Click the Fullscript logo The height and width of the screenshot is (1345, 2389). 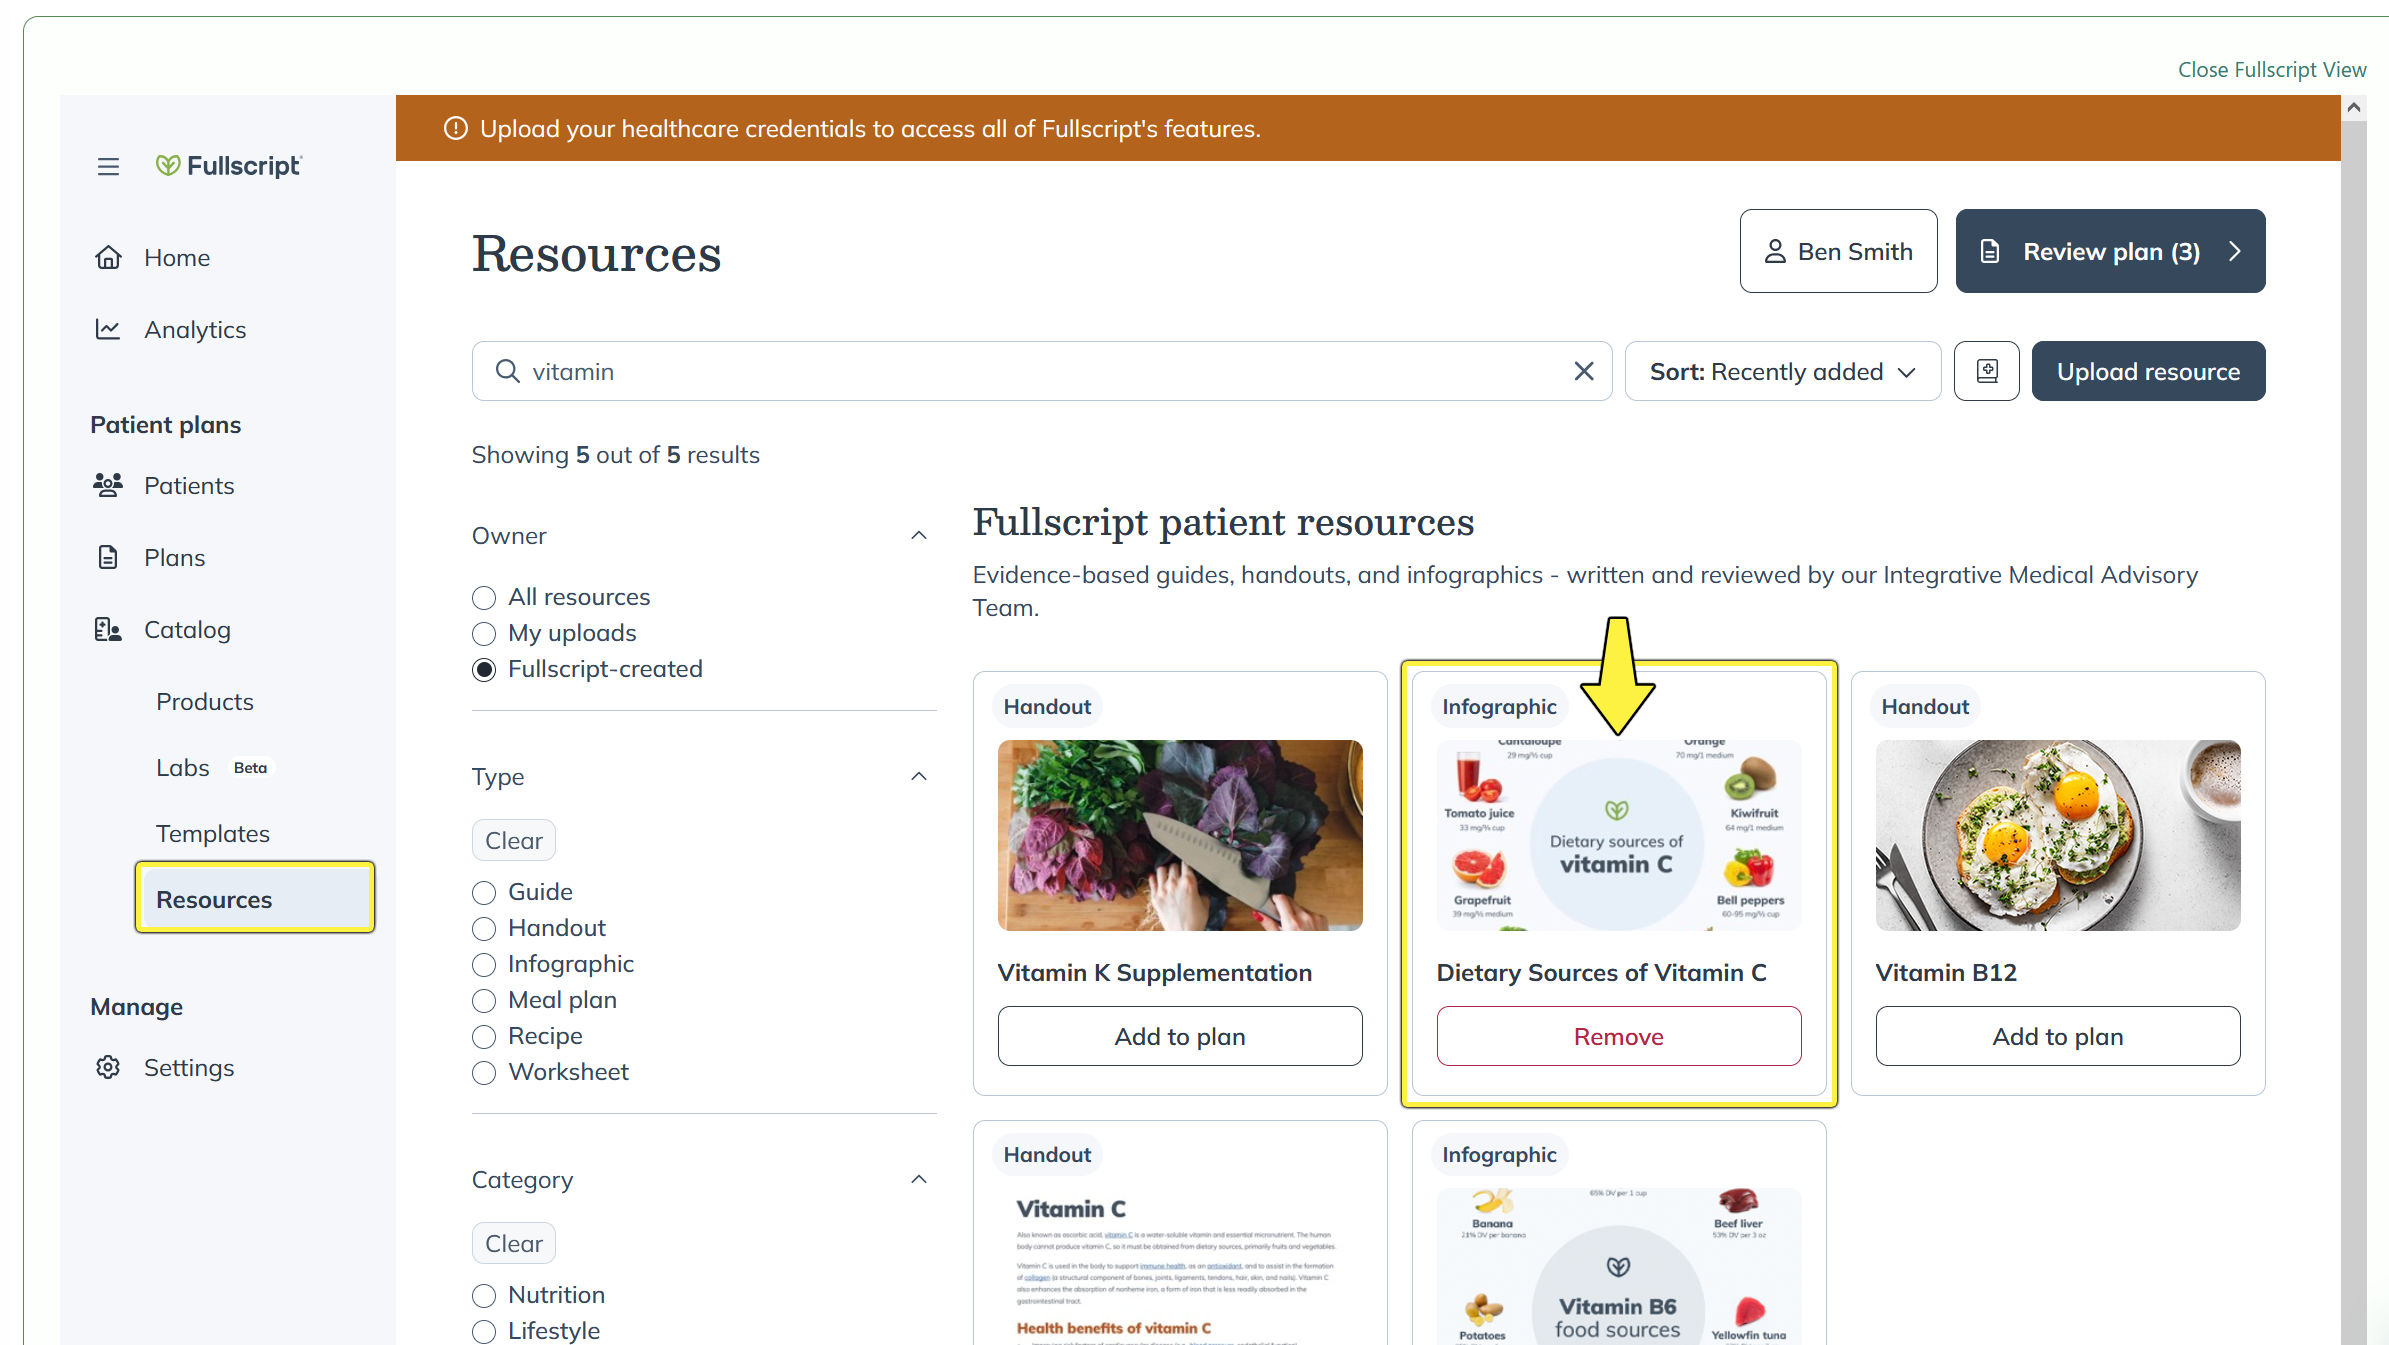click(229, 166)
